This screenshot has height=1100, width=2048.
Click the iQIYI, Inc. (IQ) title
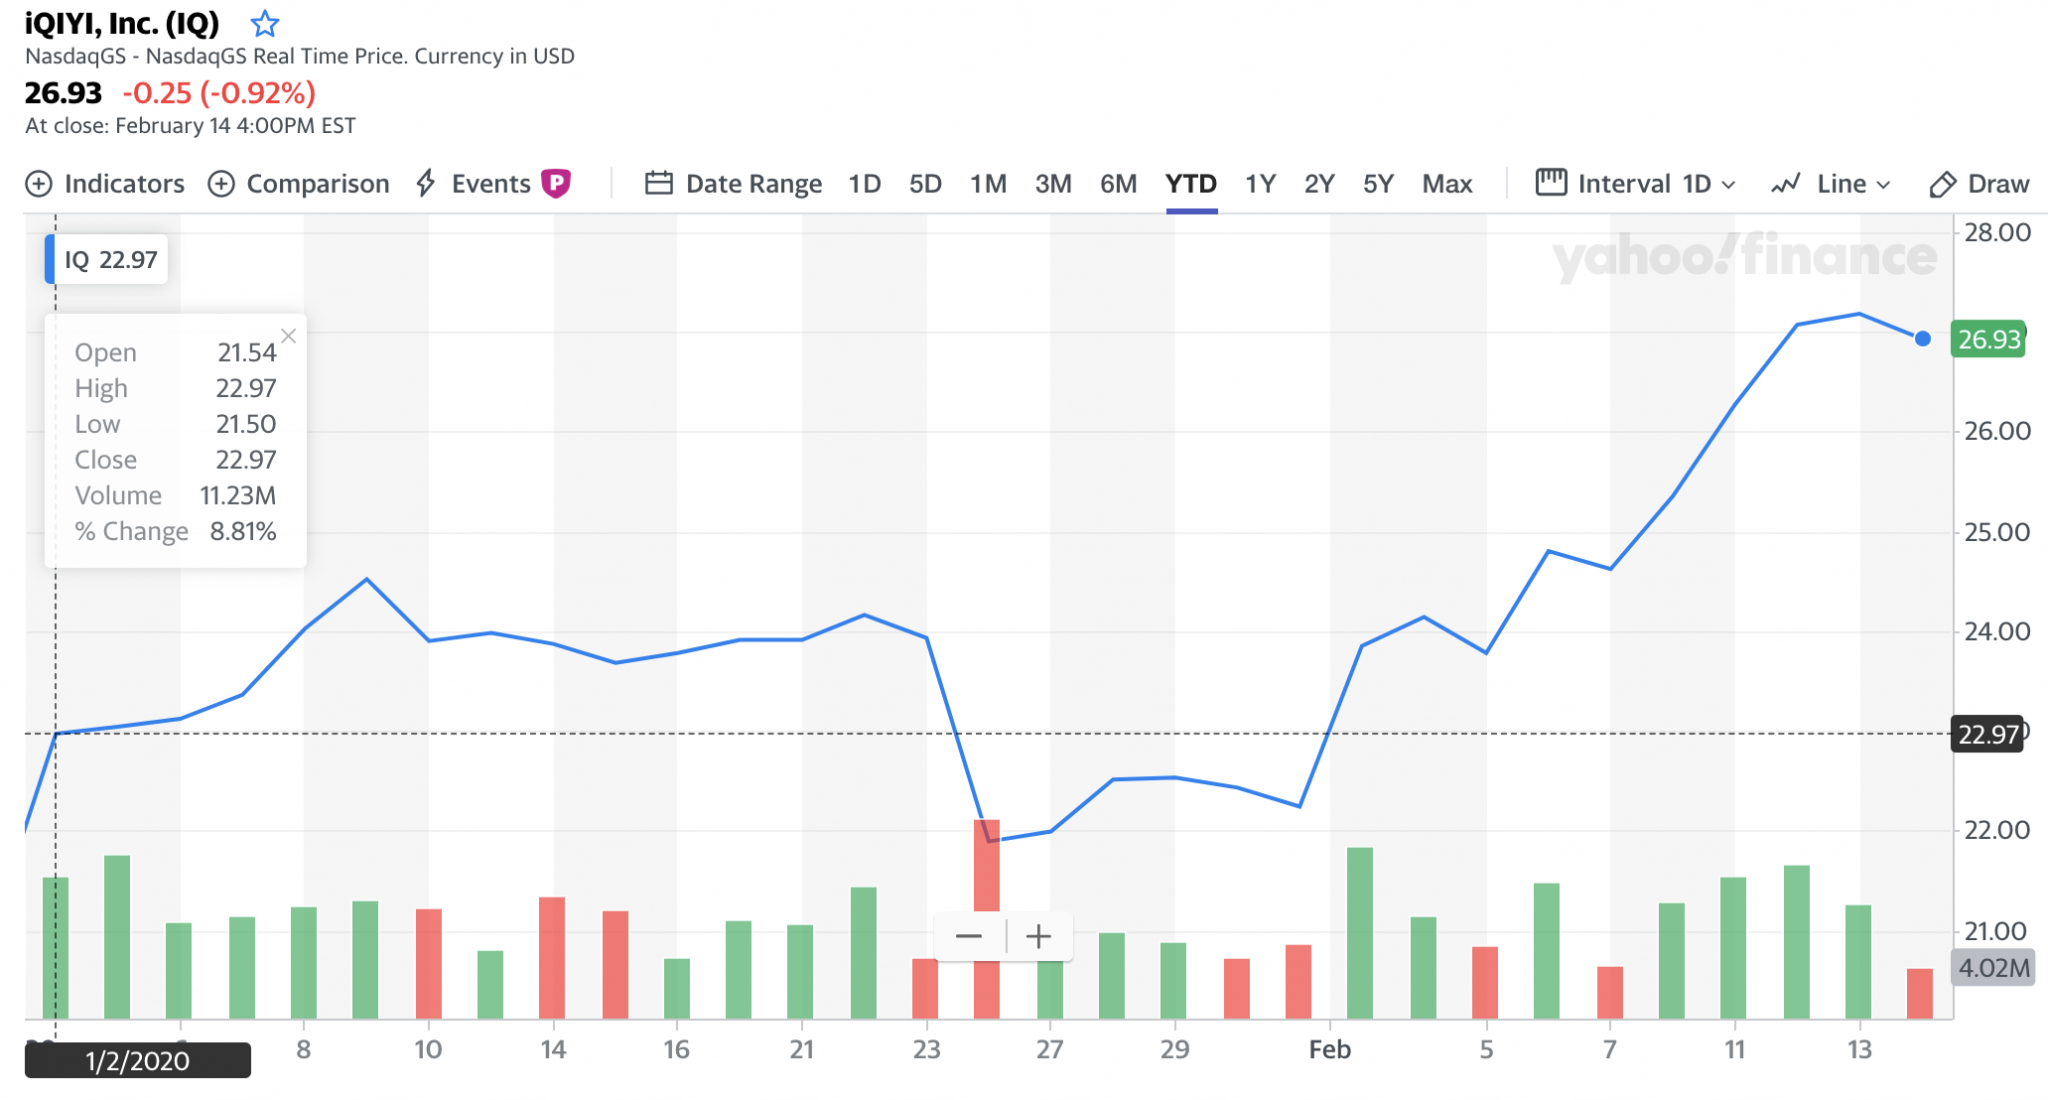pyautogui.click(x=122, y=22)
